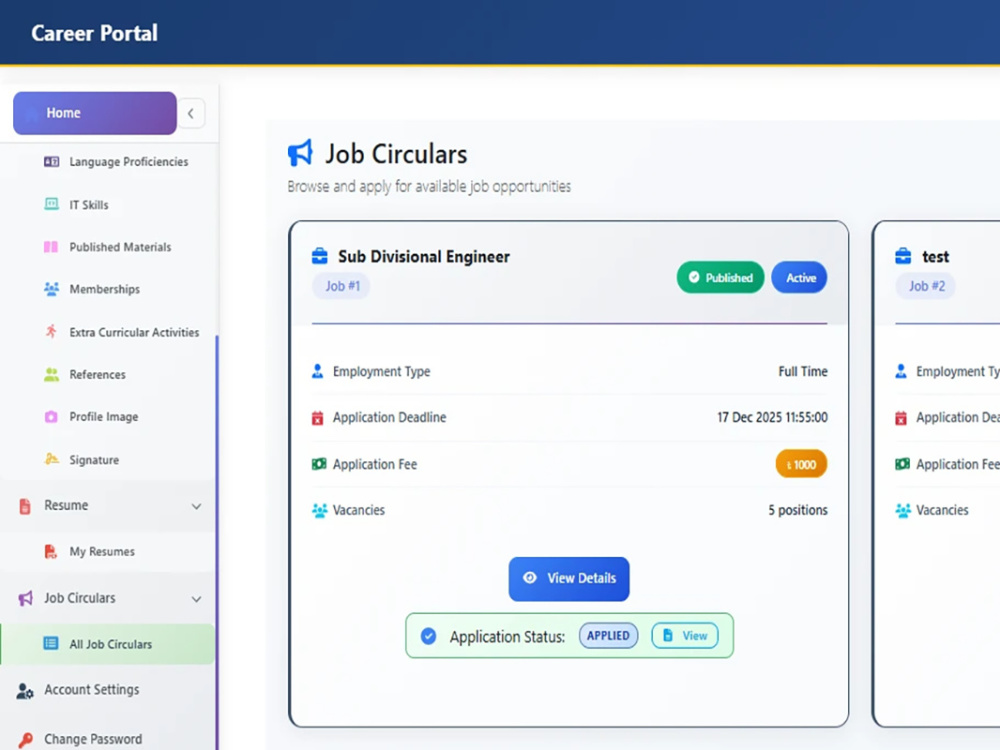
Task: Click the Account Settings user-gear icon
Action: coord(25,691)
